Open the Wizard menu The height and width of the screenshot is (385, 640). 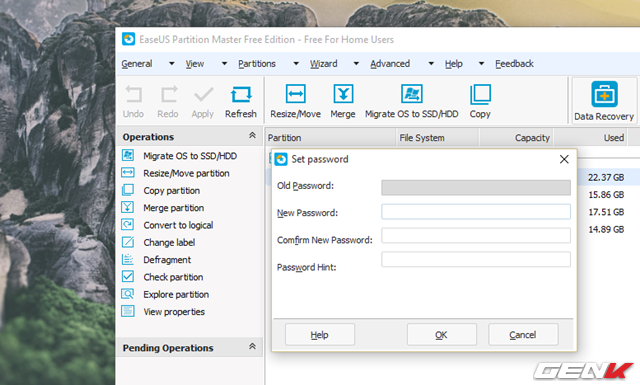pyautogui.click(x=323, y=64)
